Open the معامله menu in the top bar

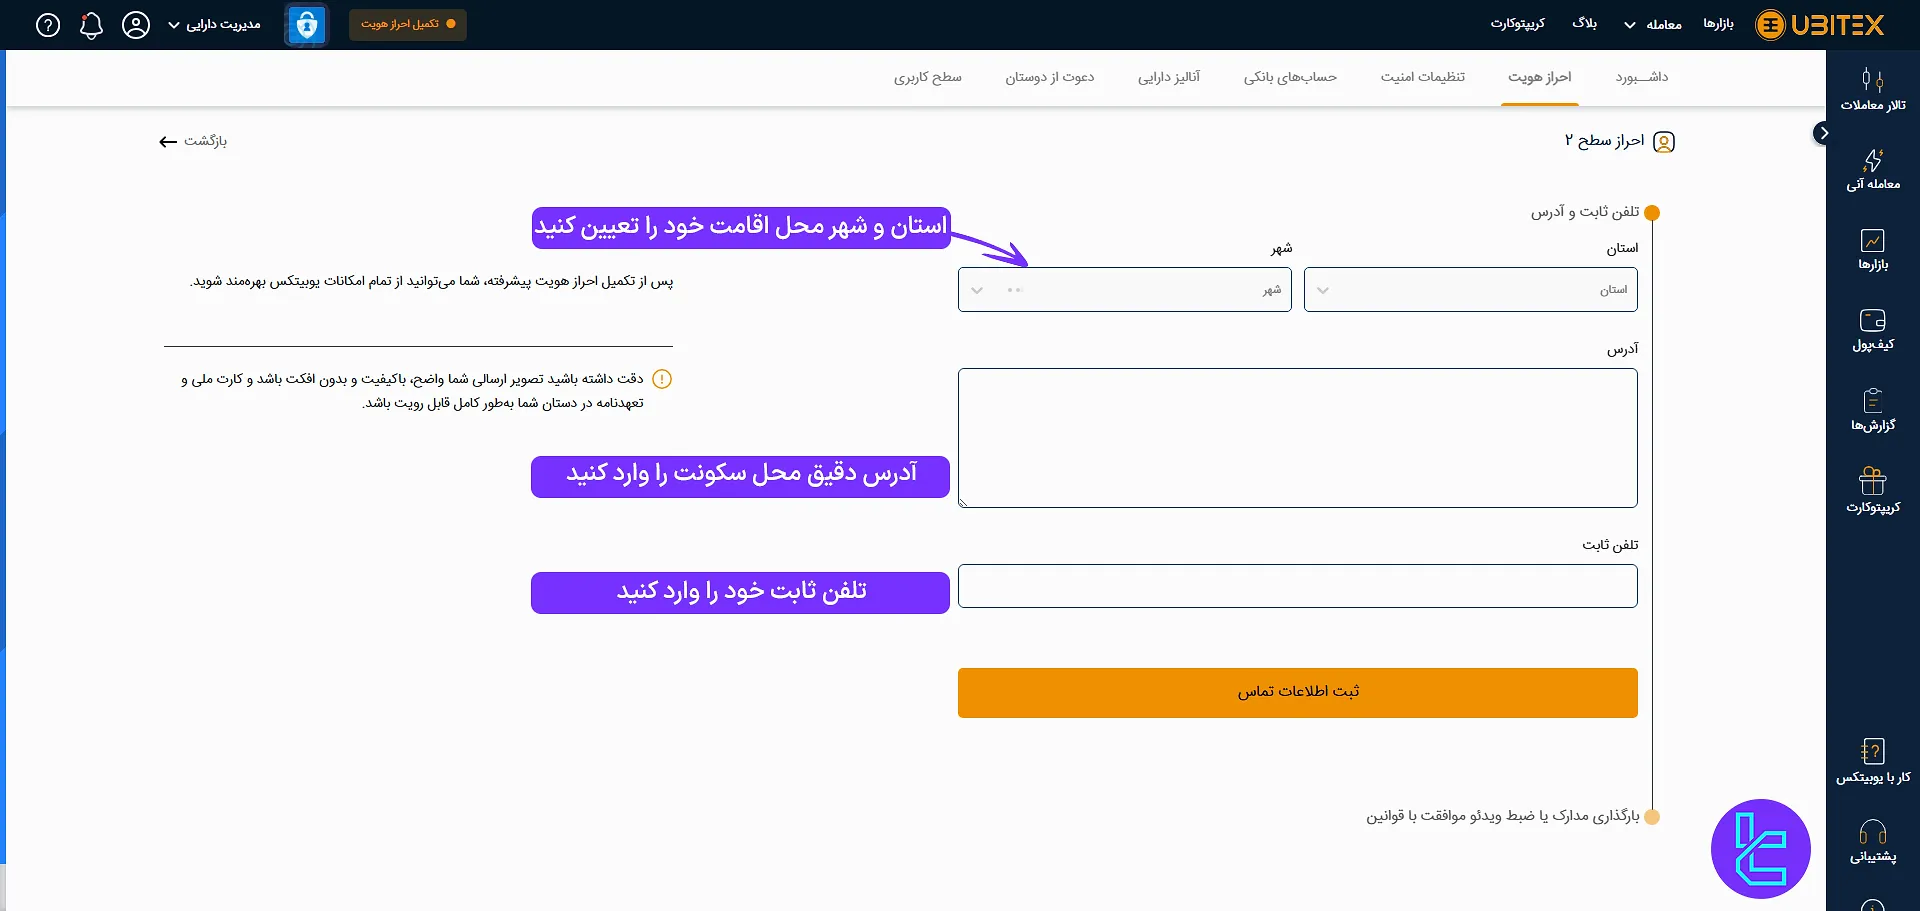(1652, 24)
